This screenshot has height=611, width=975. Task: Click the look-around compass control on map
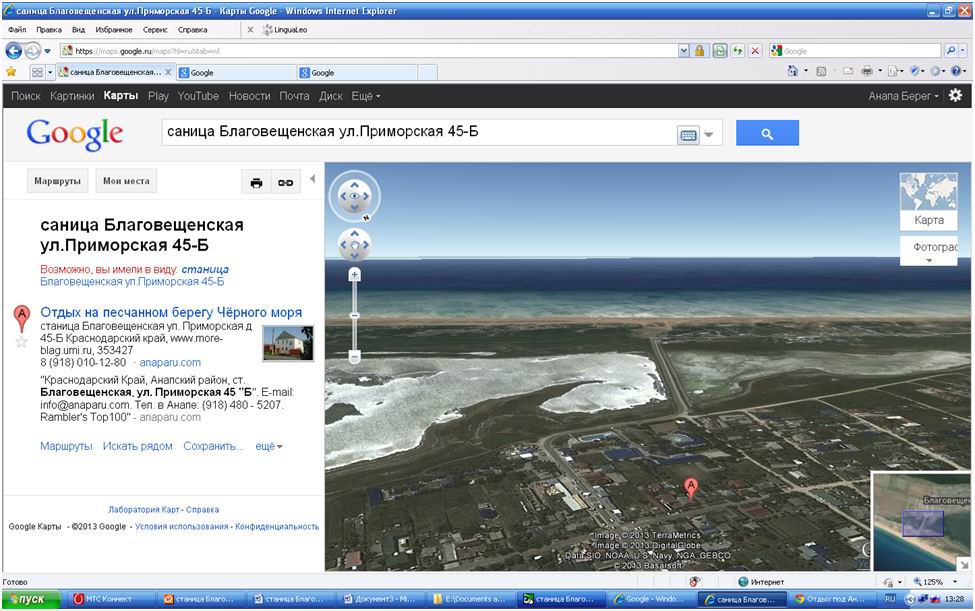354,196
